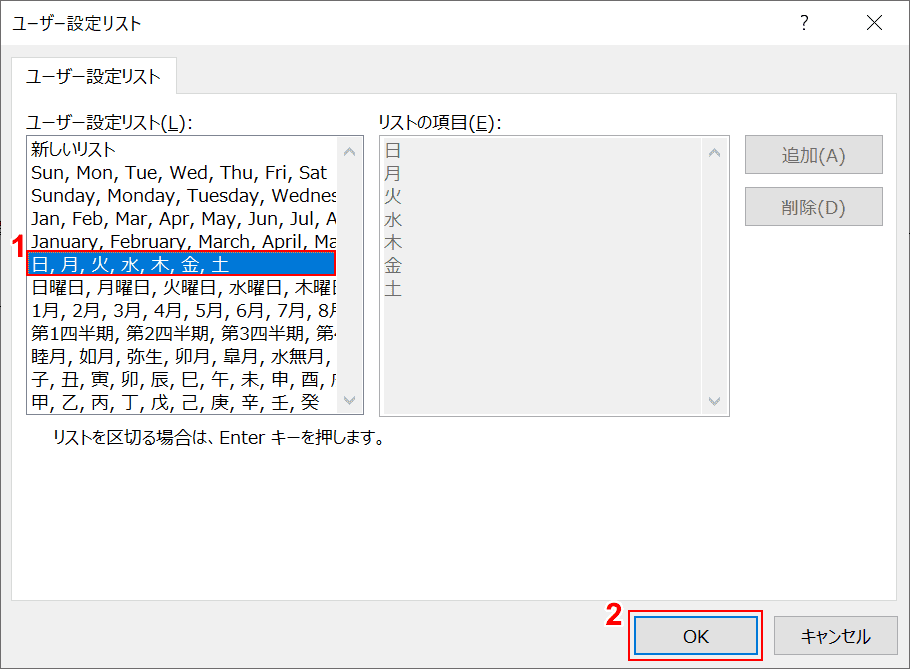This screenshot has width=910, height=669.
Task: Select the Sunday, Monday, Tuesday list entry
Action: (x=182, y=196)
